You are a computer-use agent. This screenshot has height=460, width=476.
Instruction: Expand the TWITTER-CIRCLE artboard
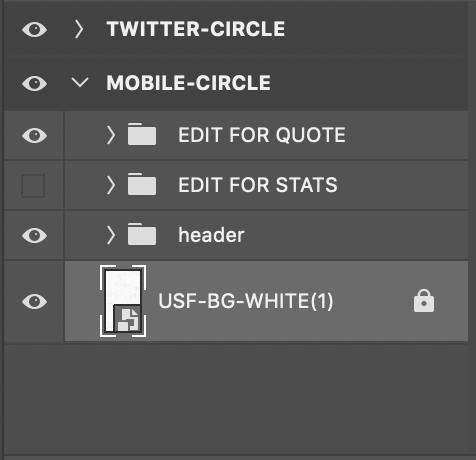[x=79, y=29]
